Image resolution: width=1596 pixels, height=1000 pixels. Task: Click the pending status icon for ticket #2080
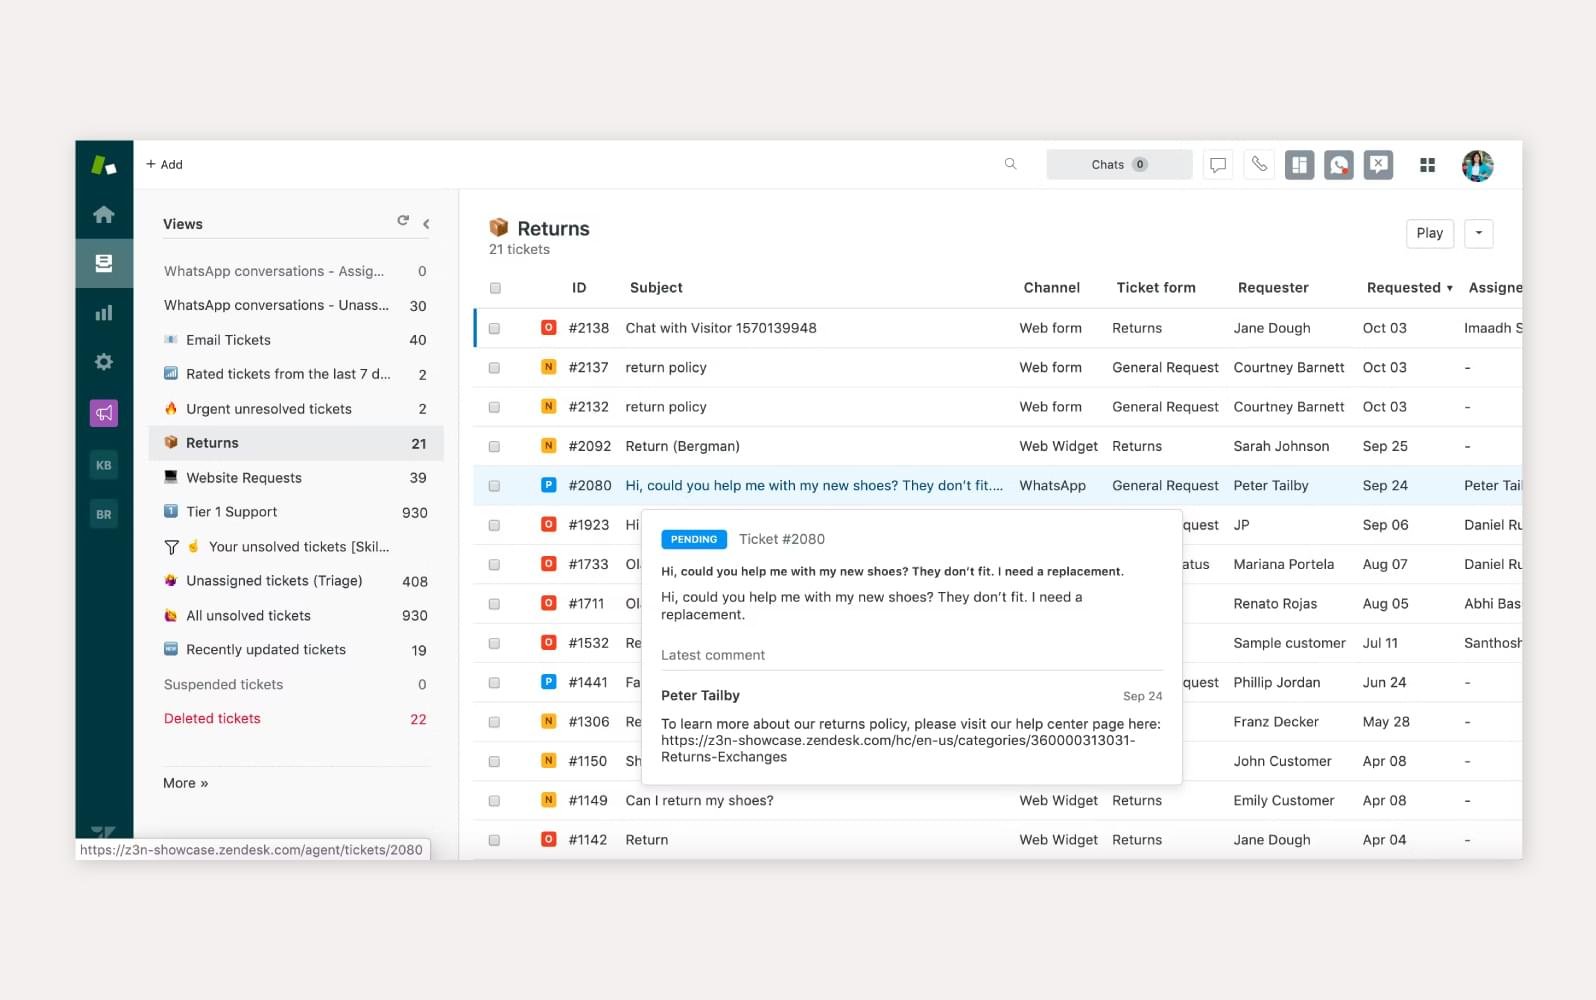pos(548,485)
